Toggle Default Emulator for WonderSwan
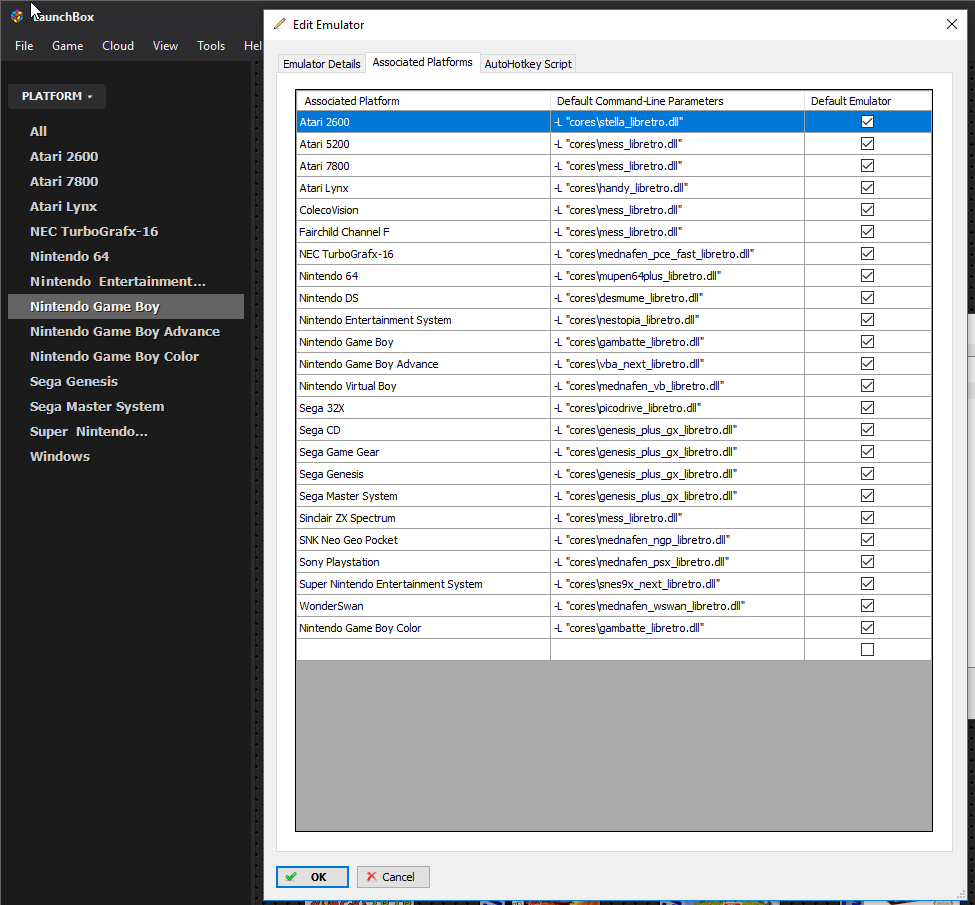The image size is (975, 905). pos(867,606)
